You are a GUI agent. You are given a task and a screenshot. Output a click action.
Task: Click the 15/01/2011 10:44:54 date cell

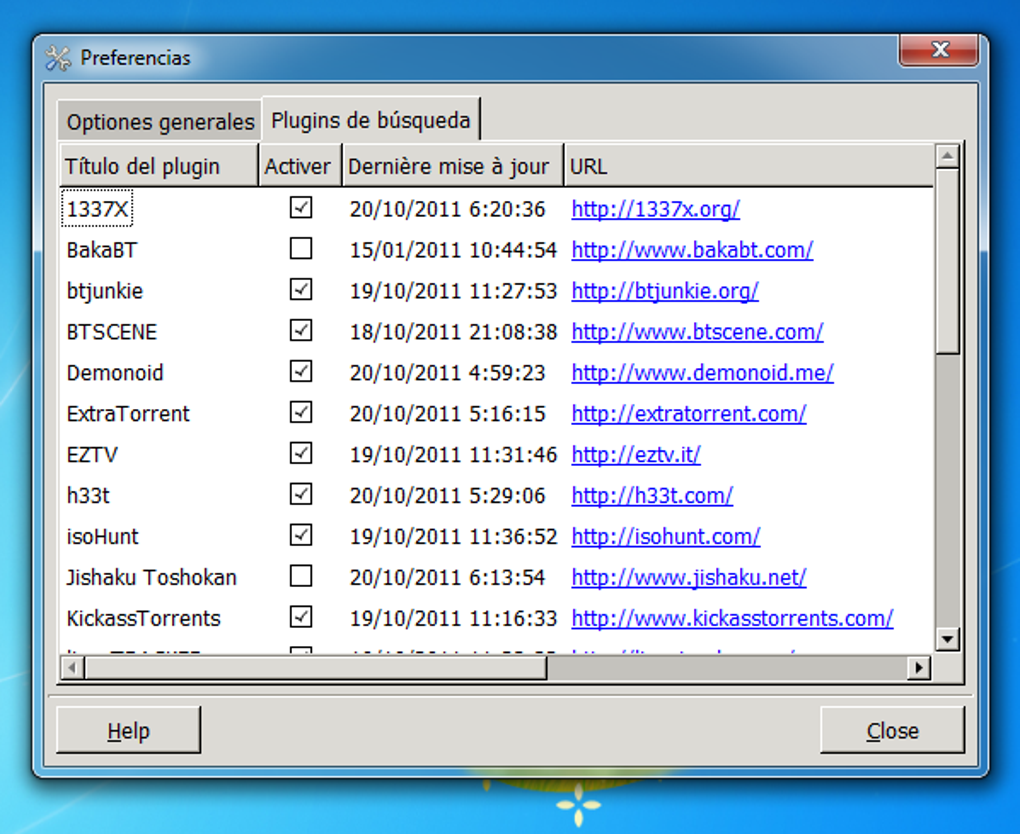(453, 250)
